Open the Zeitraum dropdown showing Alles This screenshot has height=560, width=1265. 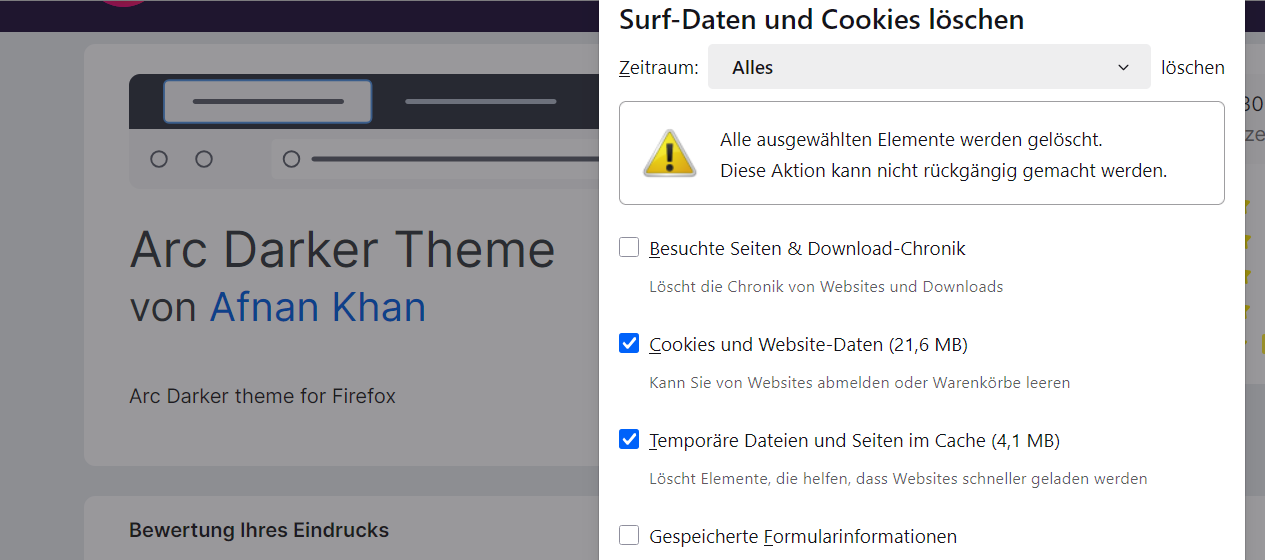[x=928, y=68]
